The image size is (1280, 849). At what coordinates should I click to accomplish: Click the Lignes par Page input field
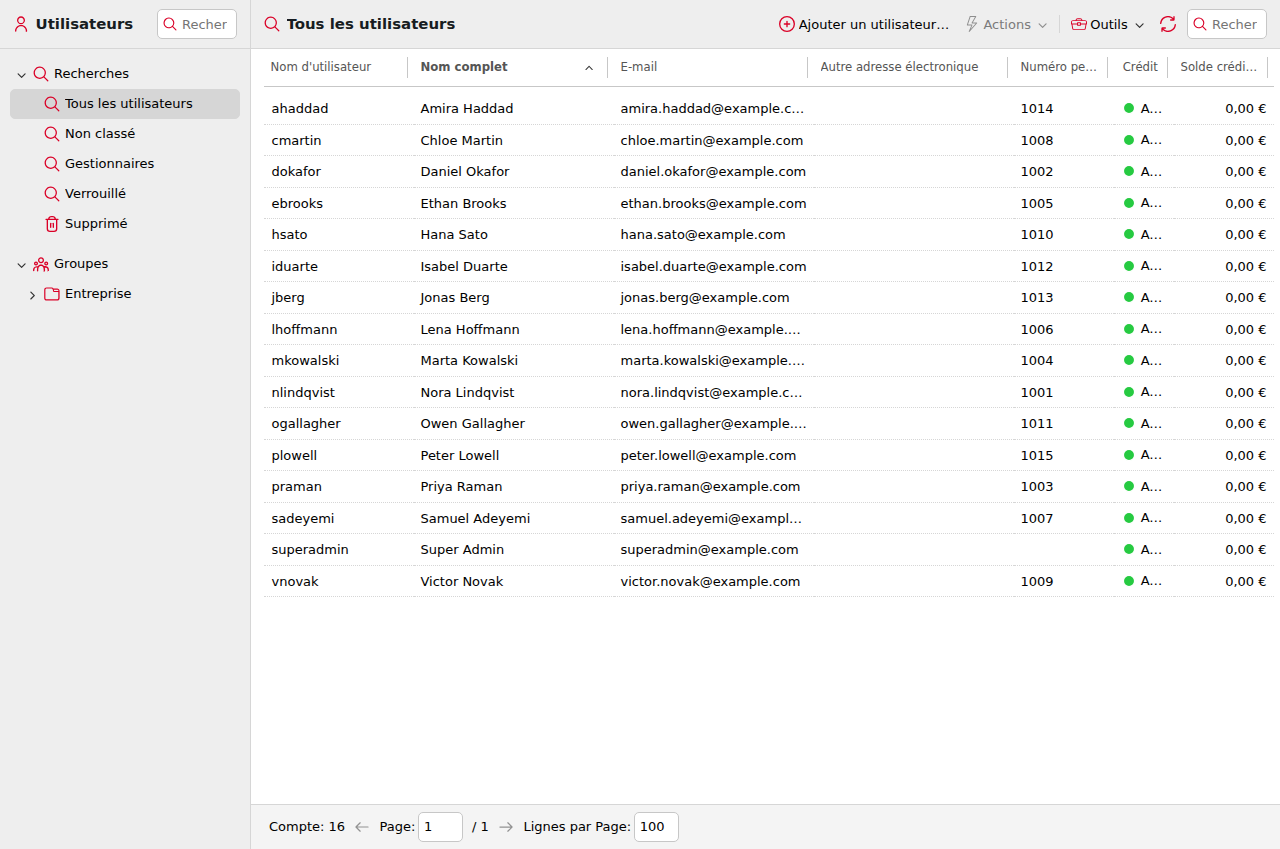click(656, 827)
